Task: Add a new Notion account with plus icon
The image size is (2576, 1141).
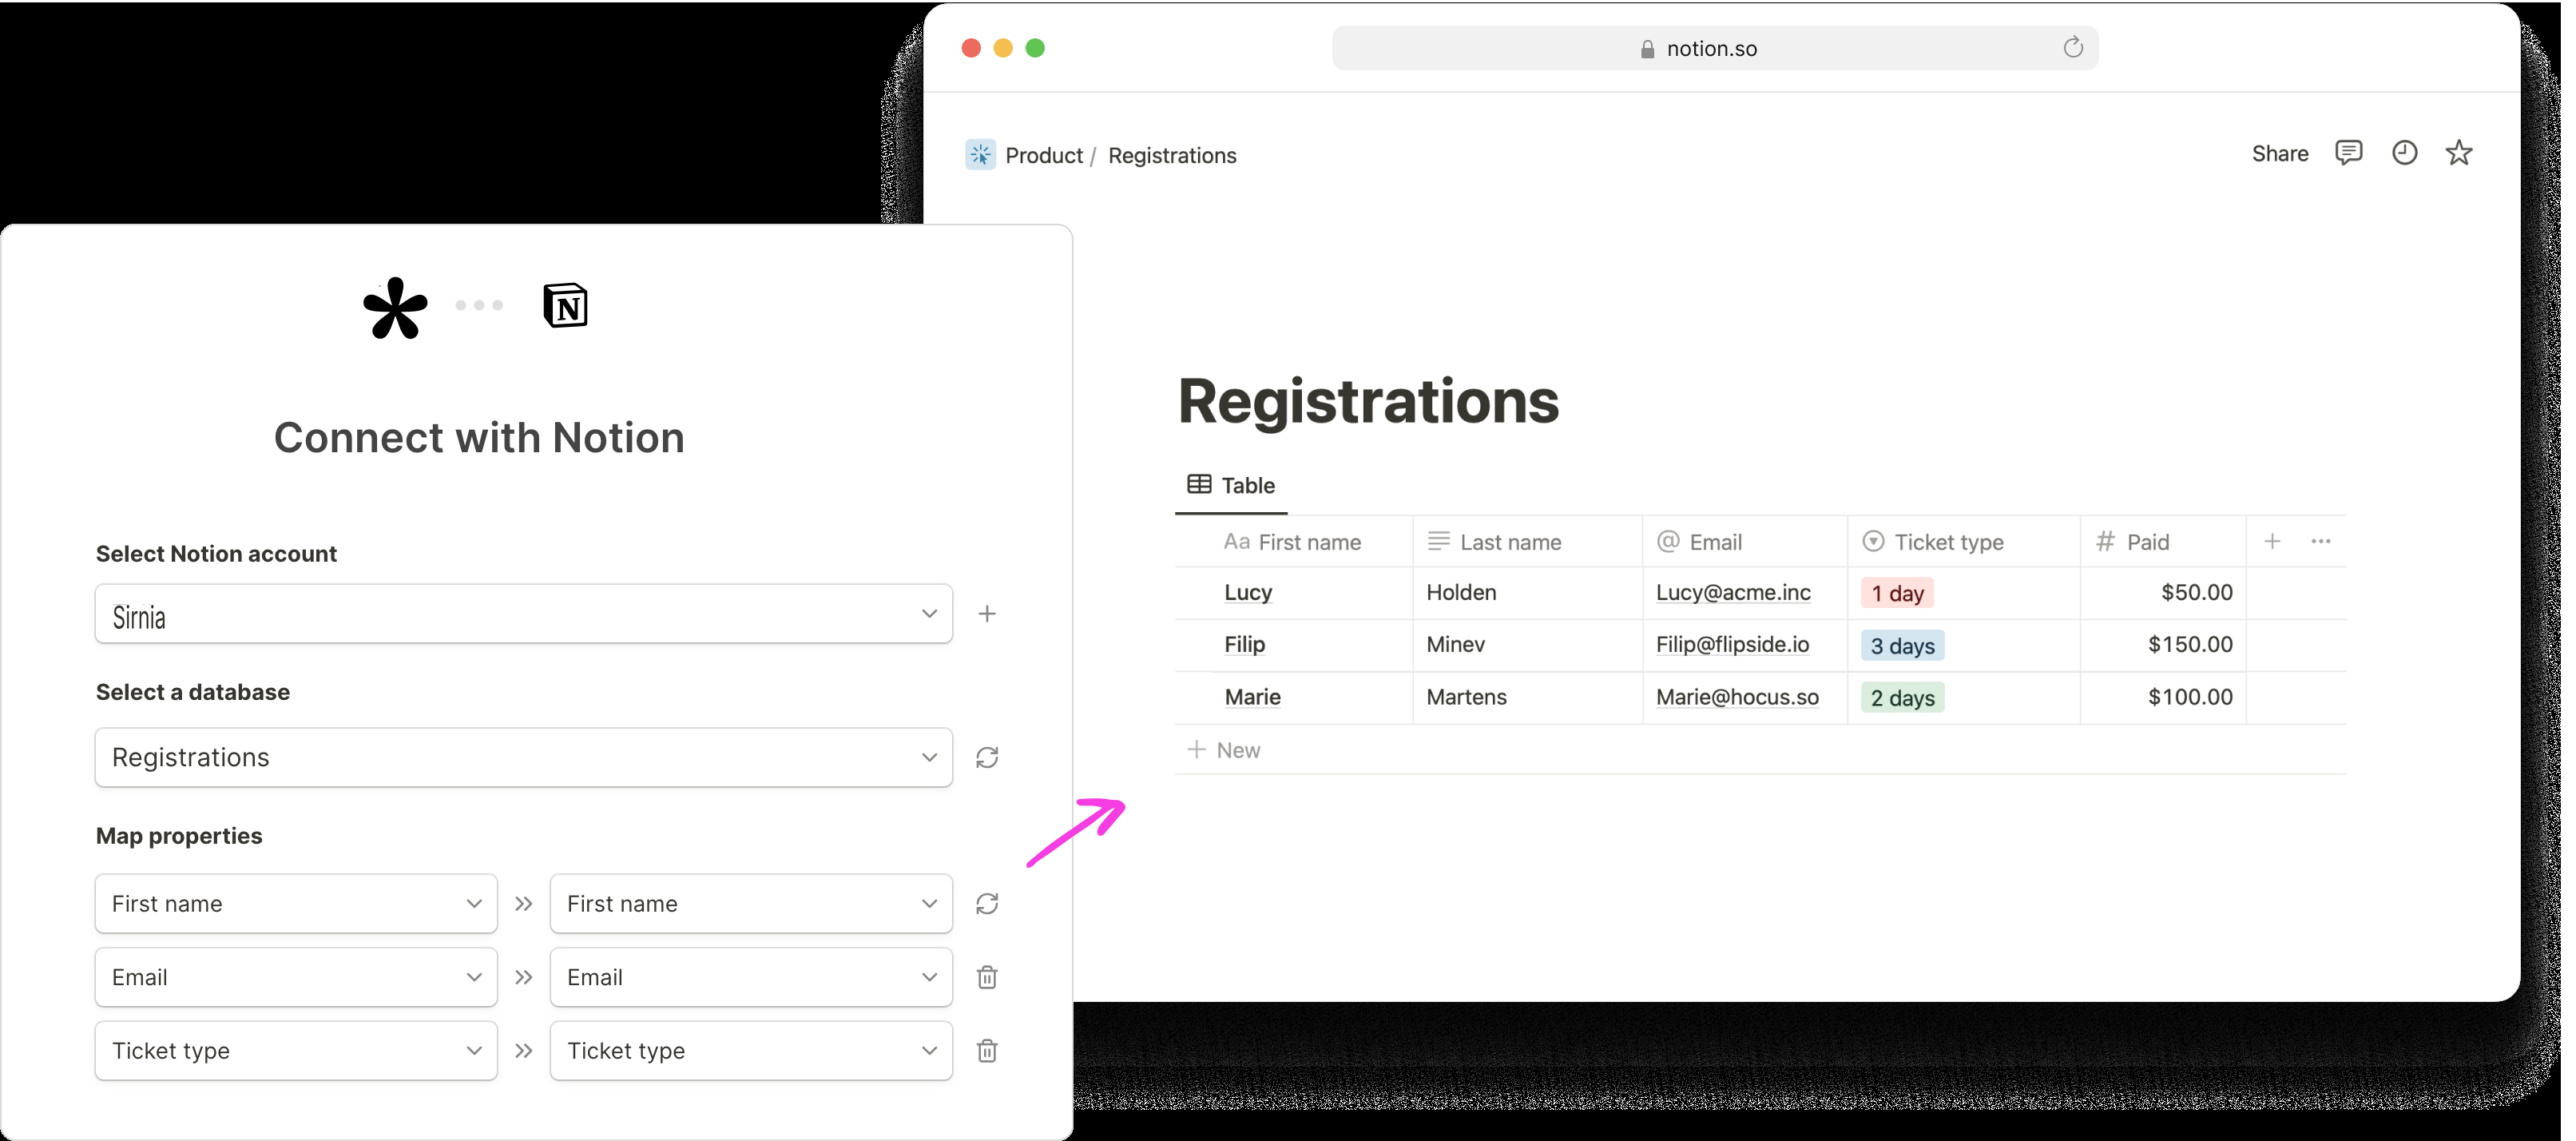Action: [987, 614]
